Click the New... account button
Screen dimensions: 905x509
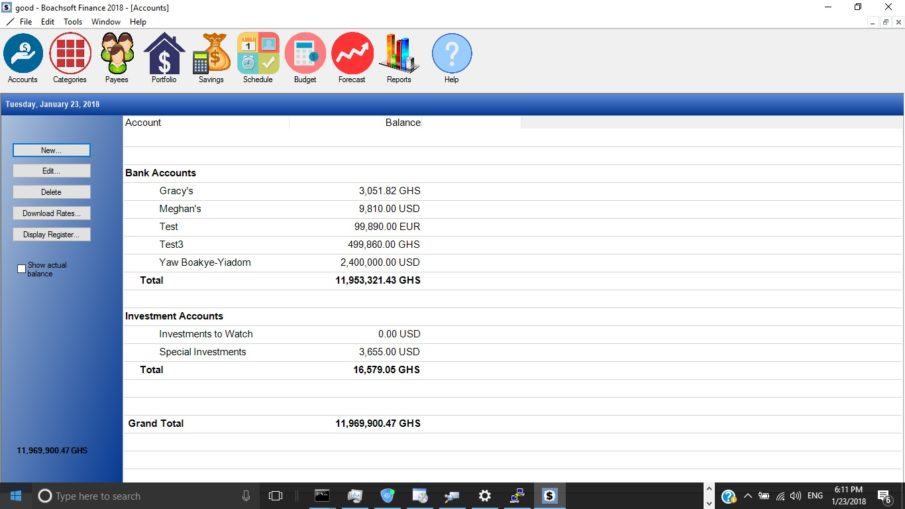(51, 150)
